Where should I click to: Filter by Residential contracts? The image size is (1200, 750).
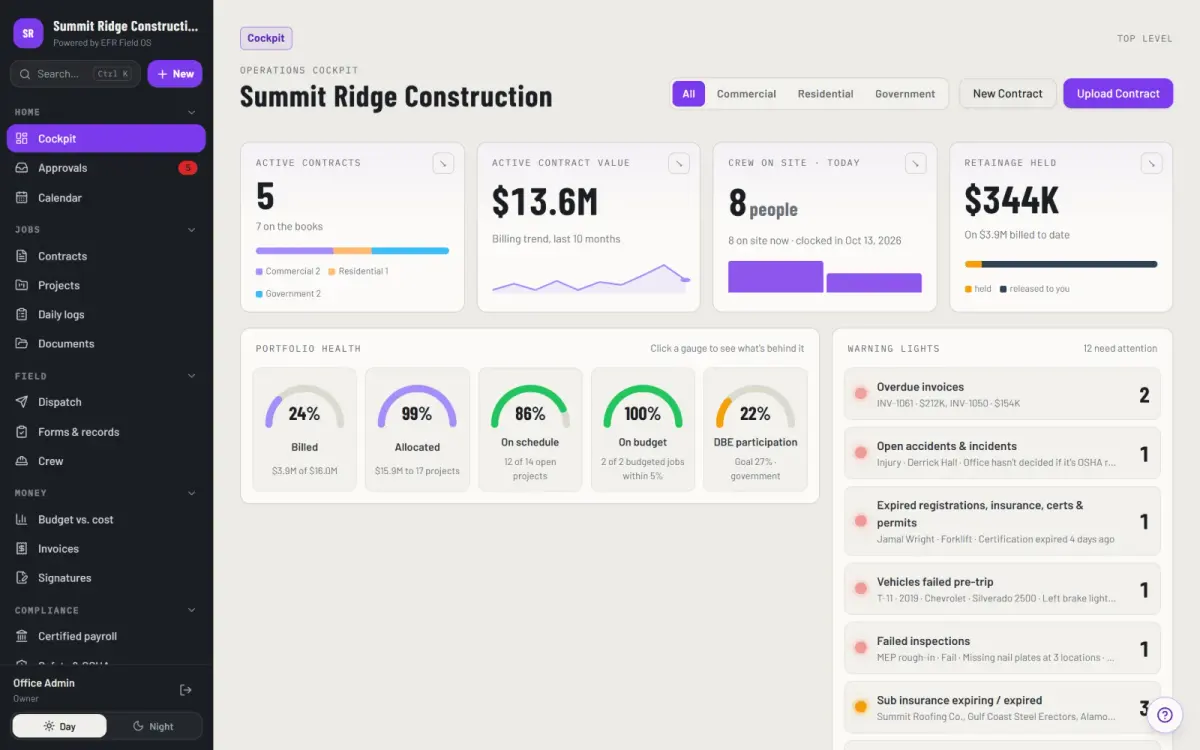(825, 94)
